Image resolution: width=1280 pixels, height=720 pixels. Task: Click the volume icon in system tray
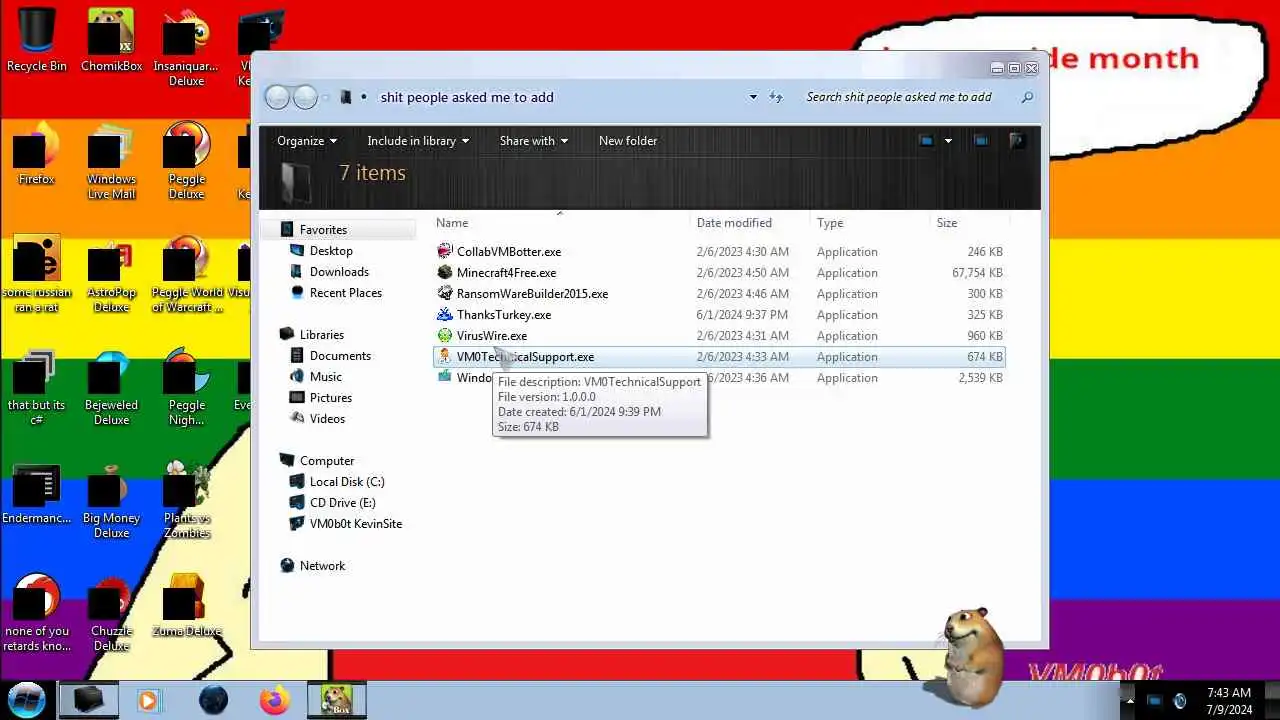(x=1180, y=701)
